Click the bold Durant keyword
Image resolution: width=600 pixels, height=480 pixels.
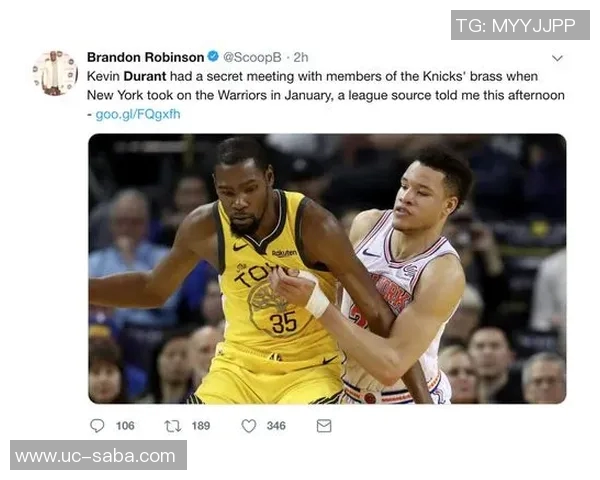pyautogui.click(x=145, y=76)
